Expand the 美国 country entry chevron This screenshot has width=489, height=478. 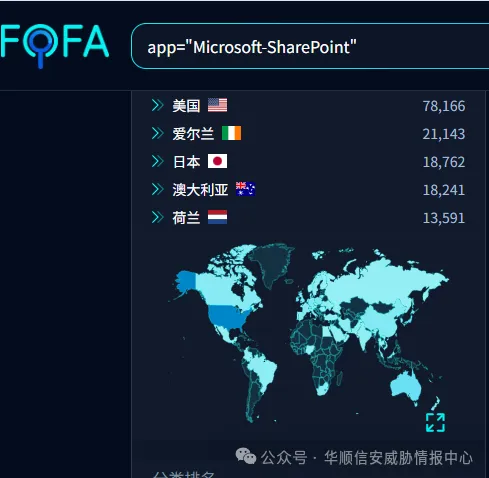[x=158, y=106]
